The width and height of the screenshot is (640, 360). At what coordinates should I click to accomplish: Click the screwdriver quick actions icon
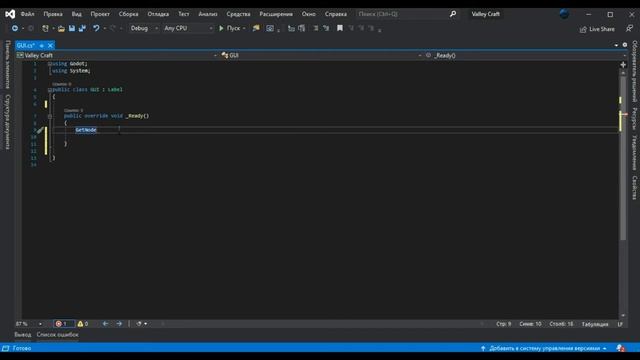point(40,130)
